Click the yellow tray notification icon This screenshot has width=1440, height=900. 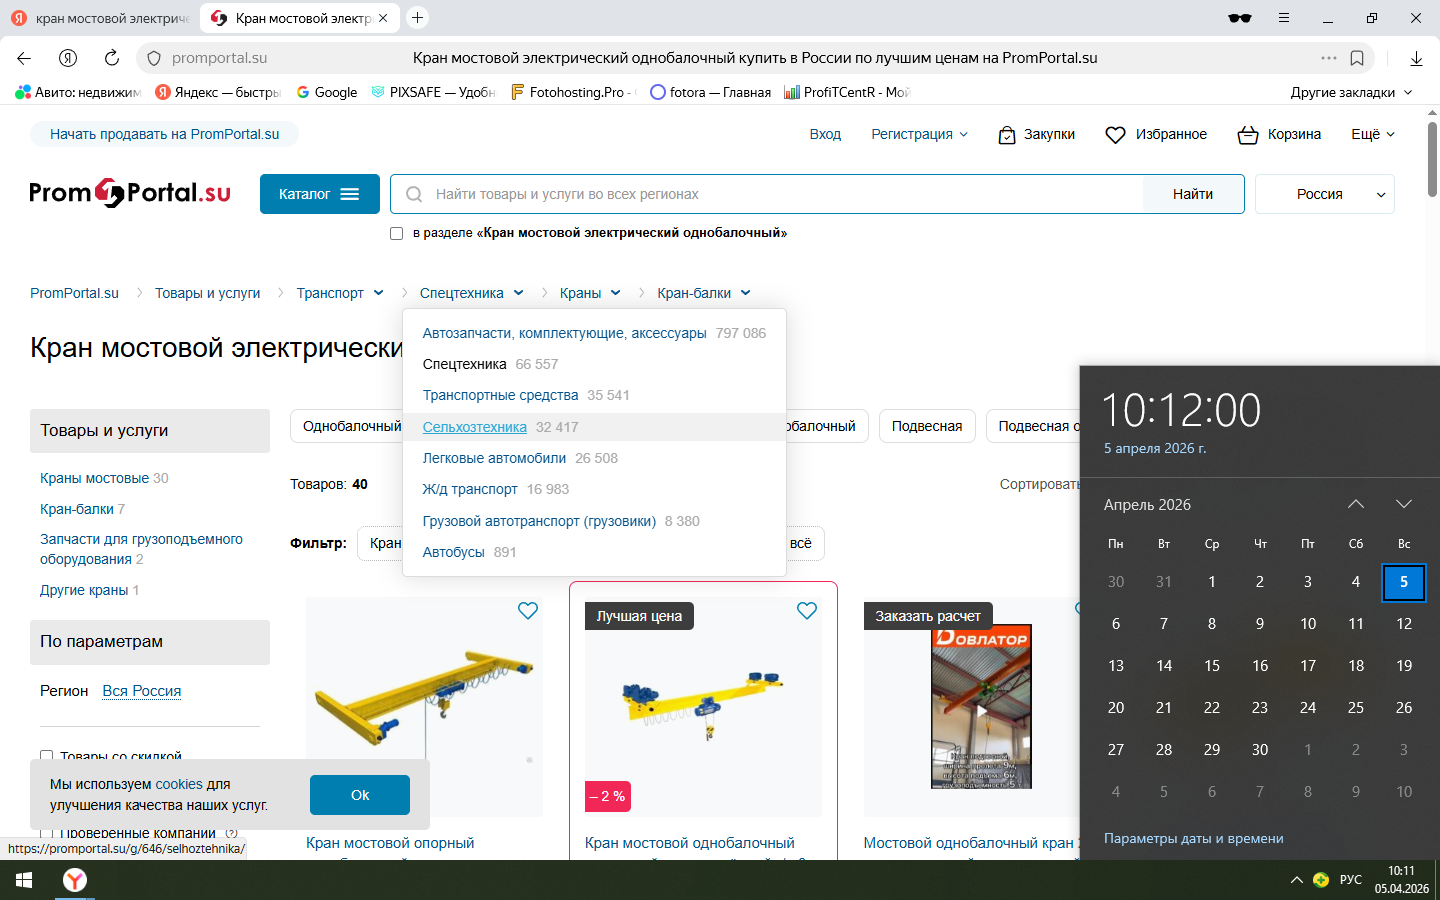(1321, 880)
